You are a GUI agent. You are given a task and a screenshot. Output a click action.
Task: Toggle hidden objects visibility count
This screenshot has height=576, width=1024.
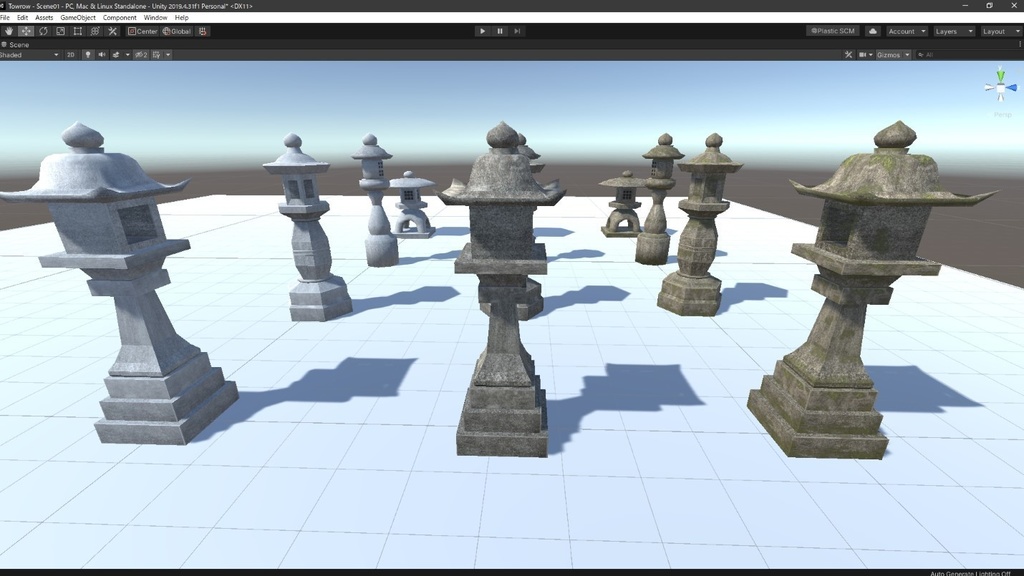pos(141,55)
